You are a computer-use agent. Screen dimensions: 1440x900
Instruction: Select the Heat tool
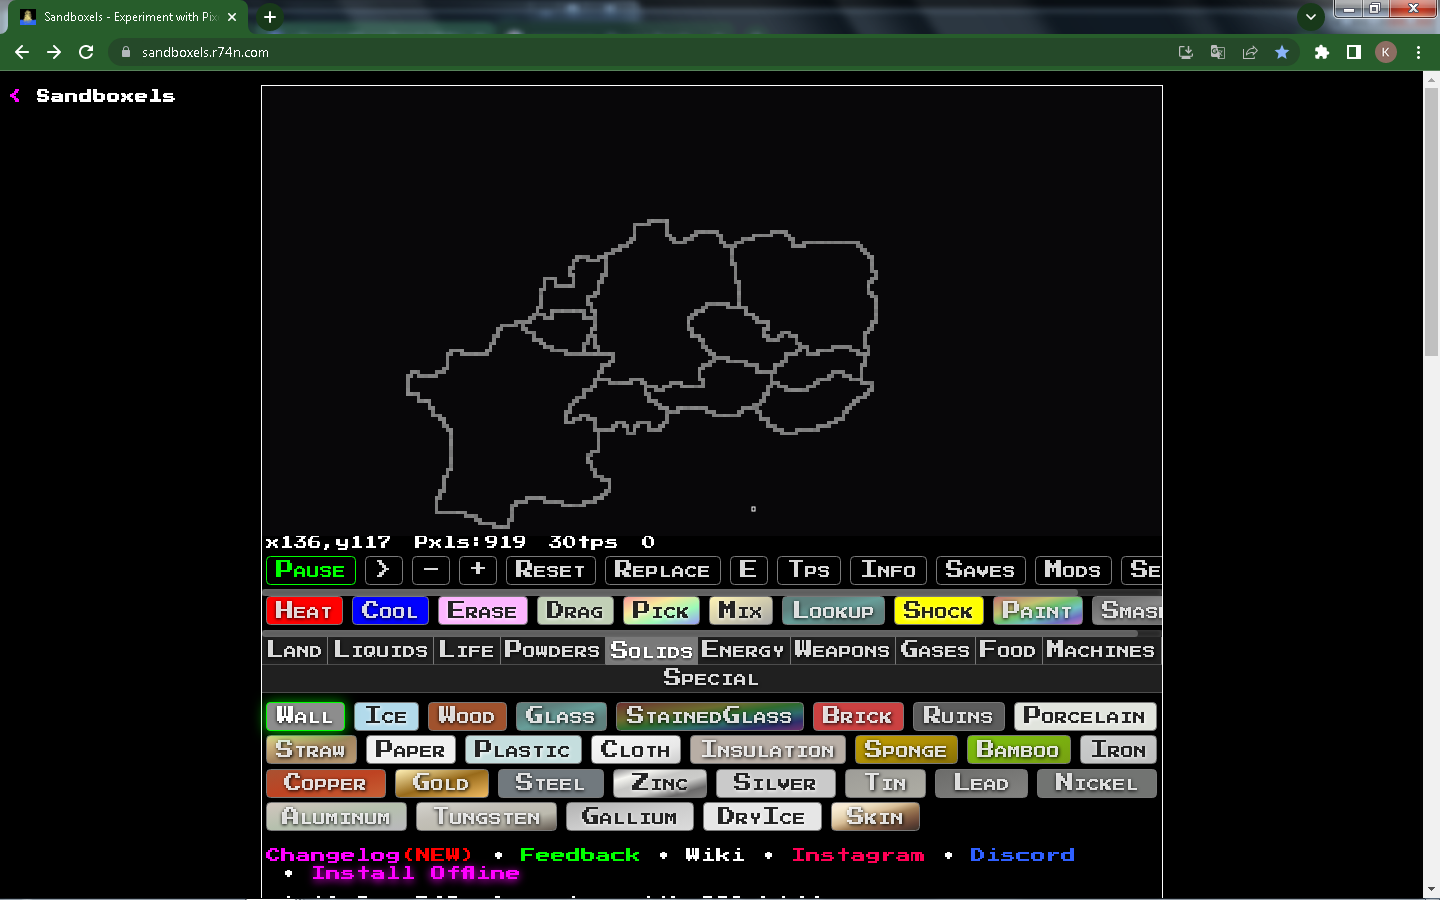coord(304,611)
